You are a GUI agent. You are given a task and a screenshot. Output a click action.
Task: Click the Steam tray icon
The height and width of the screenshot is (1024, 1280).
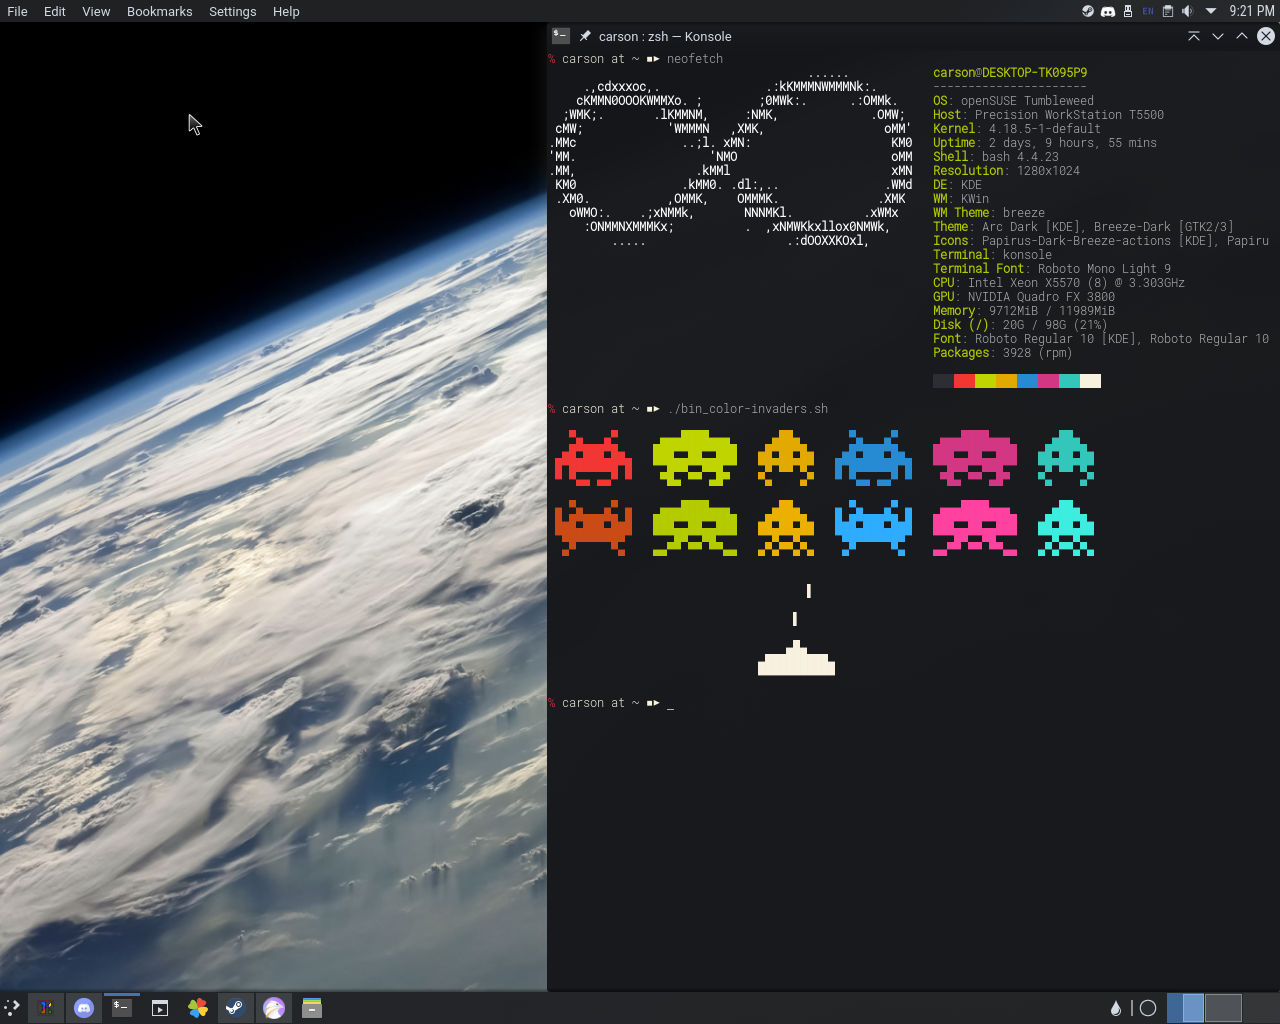point(1088,11)
